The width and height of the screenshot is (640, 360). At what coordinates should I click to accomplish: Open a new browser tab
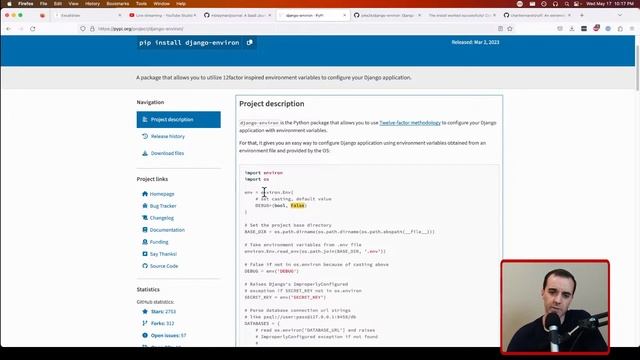coord(582,15)
